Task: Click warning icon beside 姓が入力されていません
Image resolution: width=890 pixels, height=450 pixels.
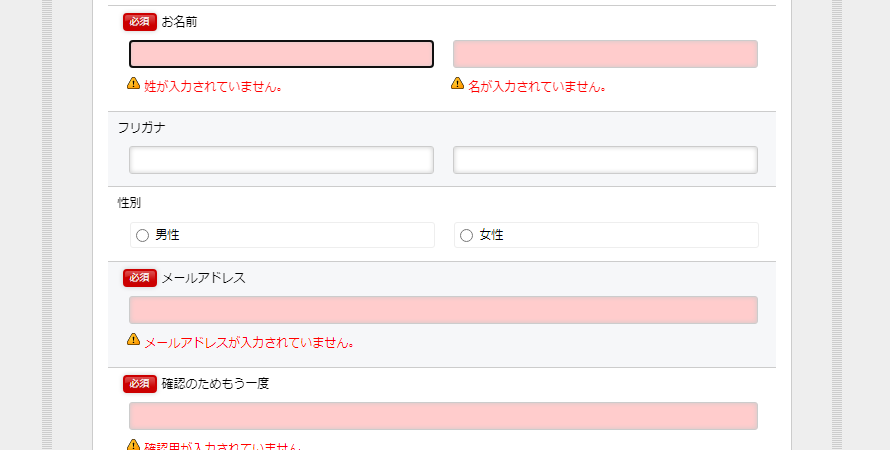Action: [x=133, y=83]
